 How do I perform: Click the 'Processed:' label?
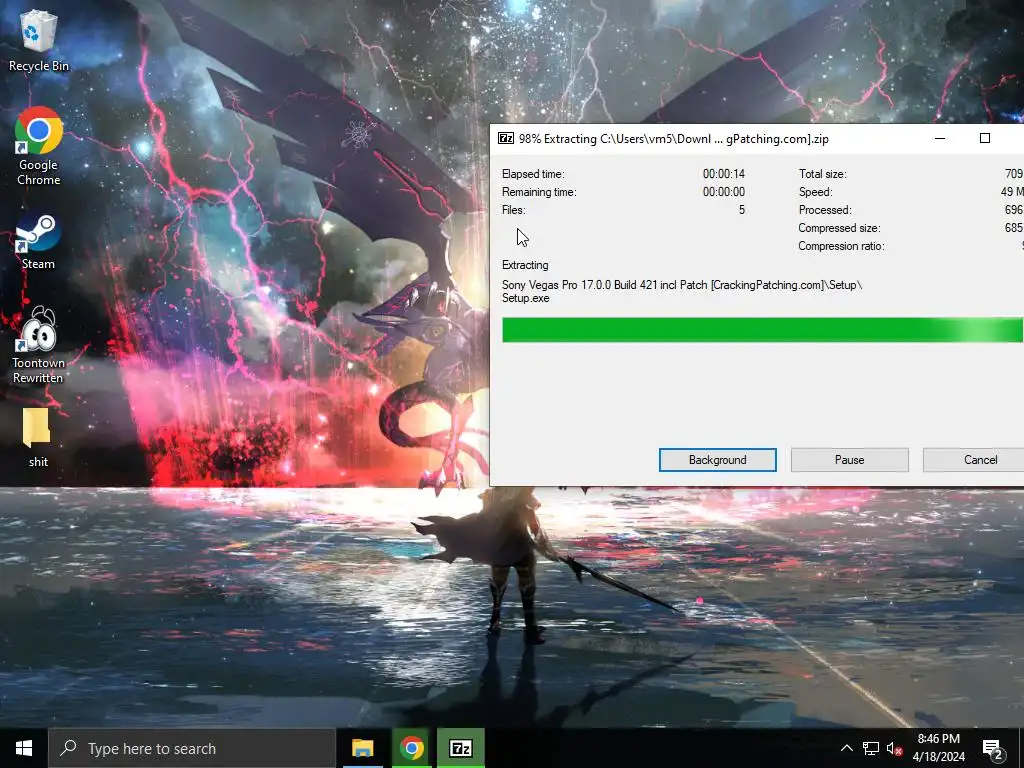825,210
